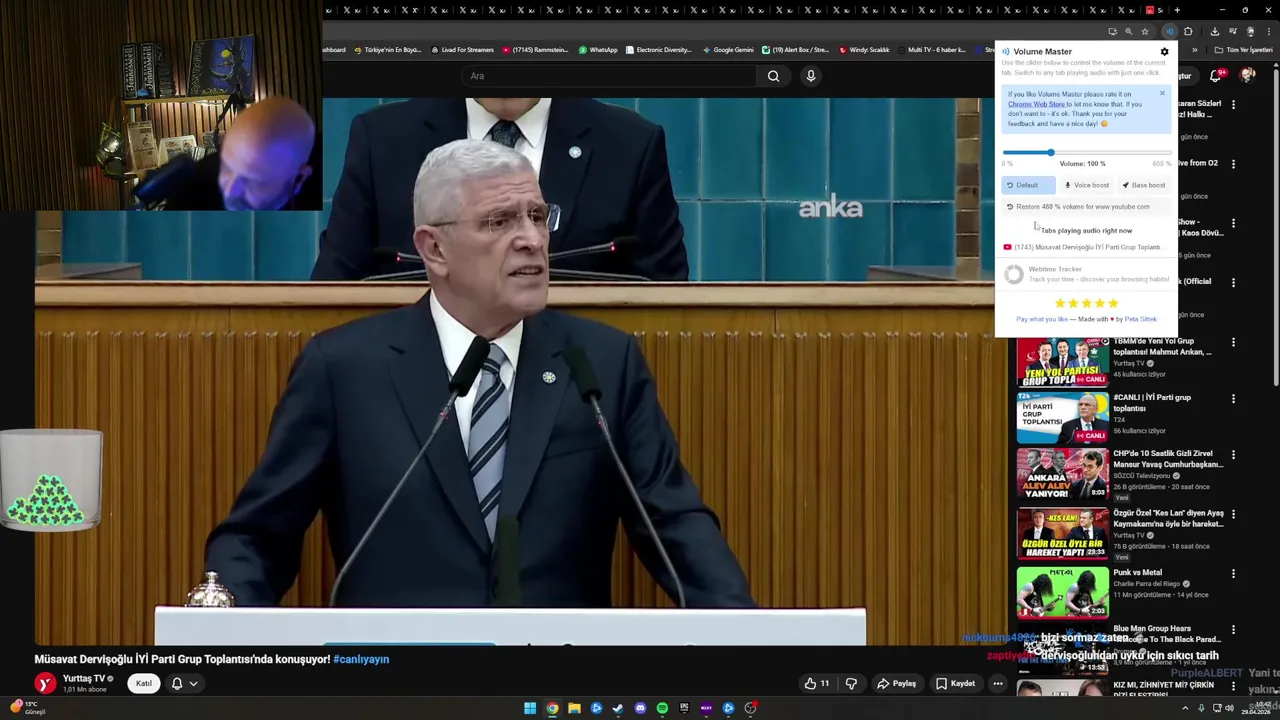Viewport: 1280px width, 720px height.
Task: Open the Pay what you like link
Action: (x=1042, y=319)
